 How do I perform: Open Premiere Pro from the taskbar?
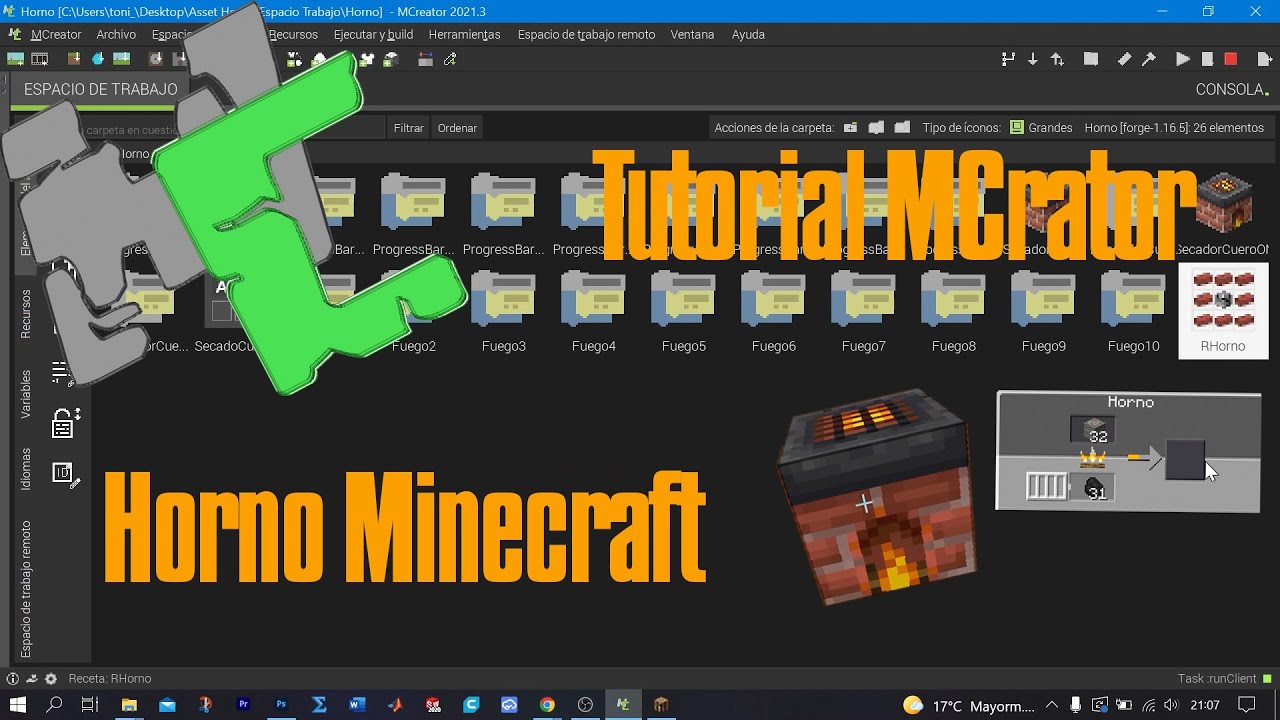[x=243, y=705]
